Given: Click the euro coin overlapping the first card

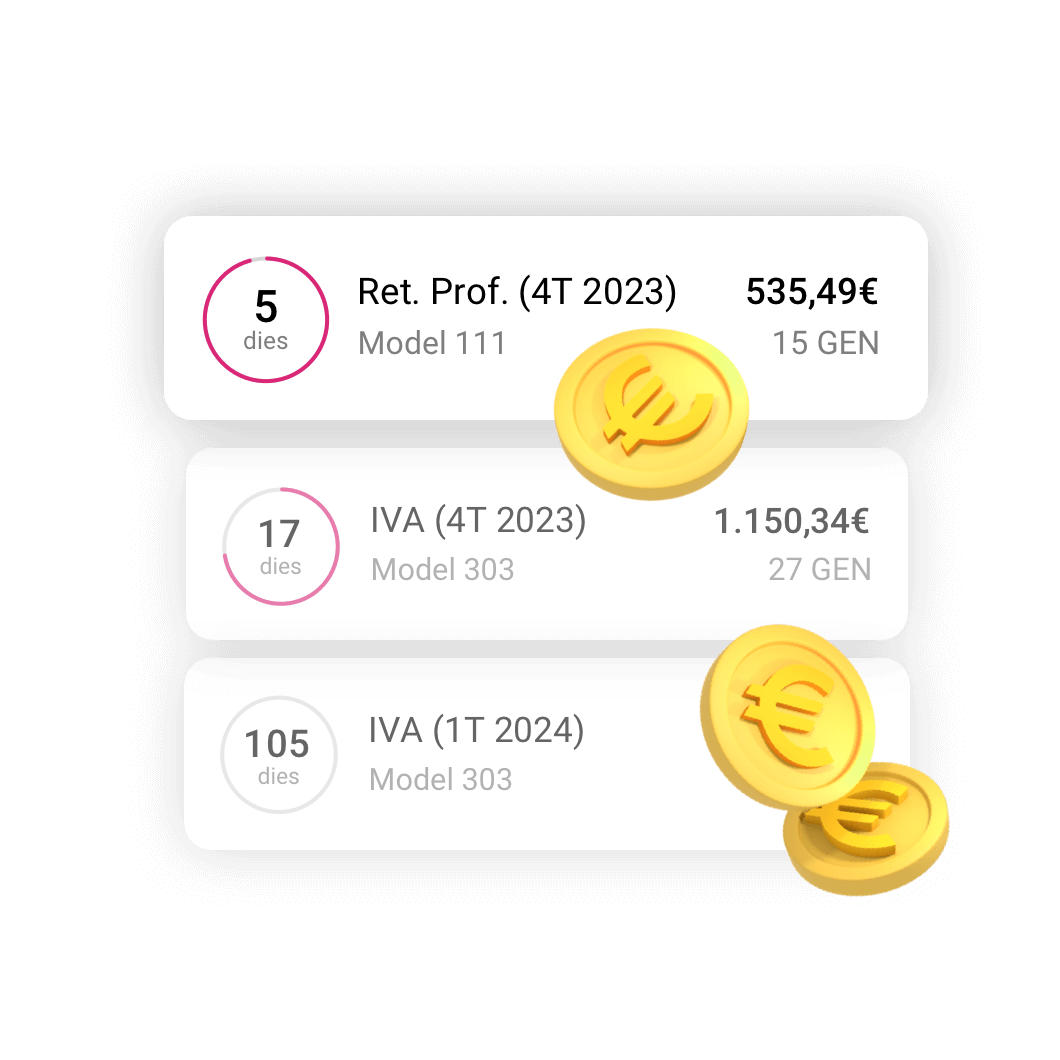Looking at the screenshot, I should [x=651, y=414].
